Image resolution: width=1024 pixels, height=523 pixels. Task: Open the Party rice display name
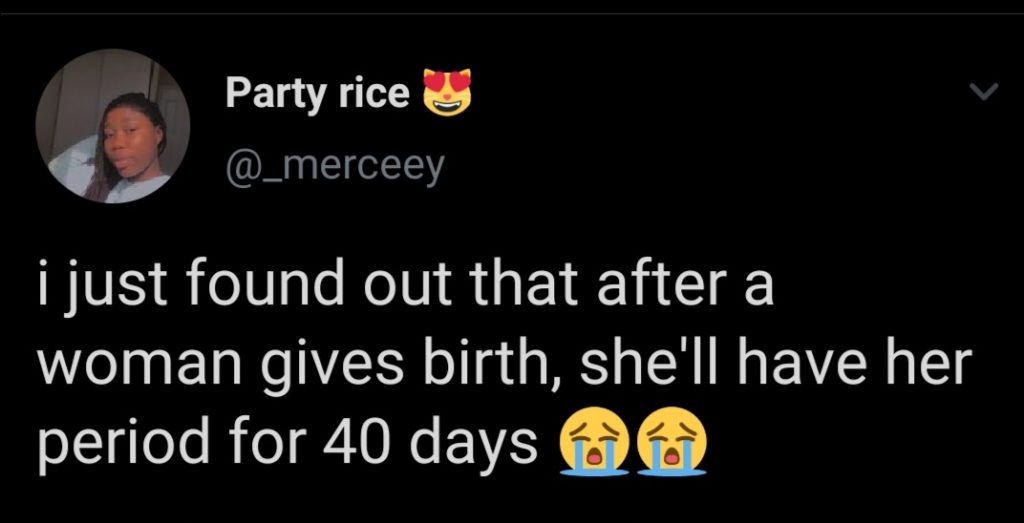point(317,93)
